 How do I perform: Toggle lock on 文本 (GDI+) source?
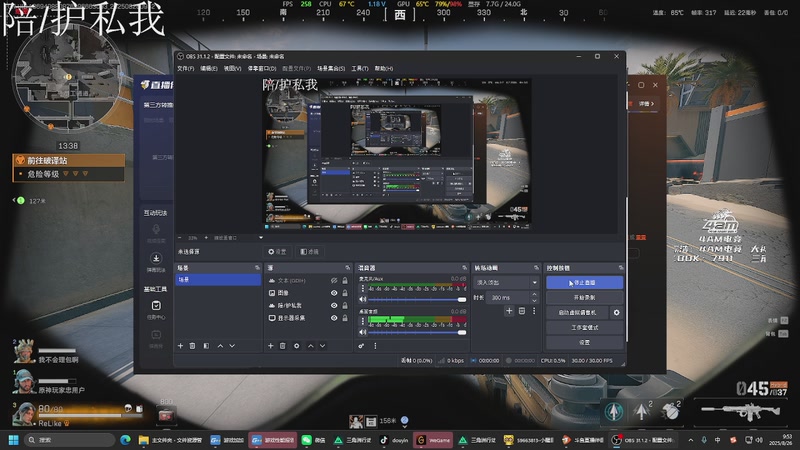click(345, 281)
